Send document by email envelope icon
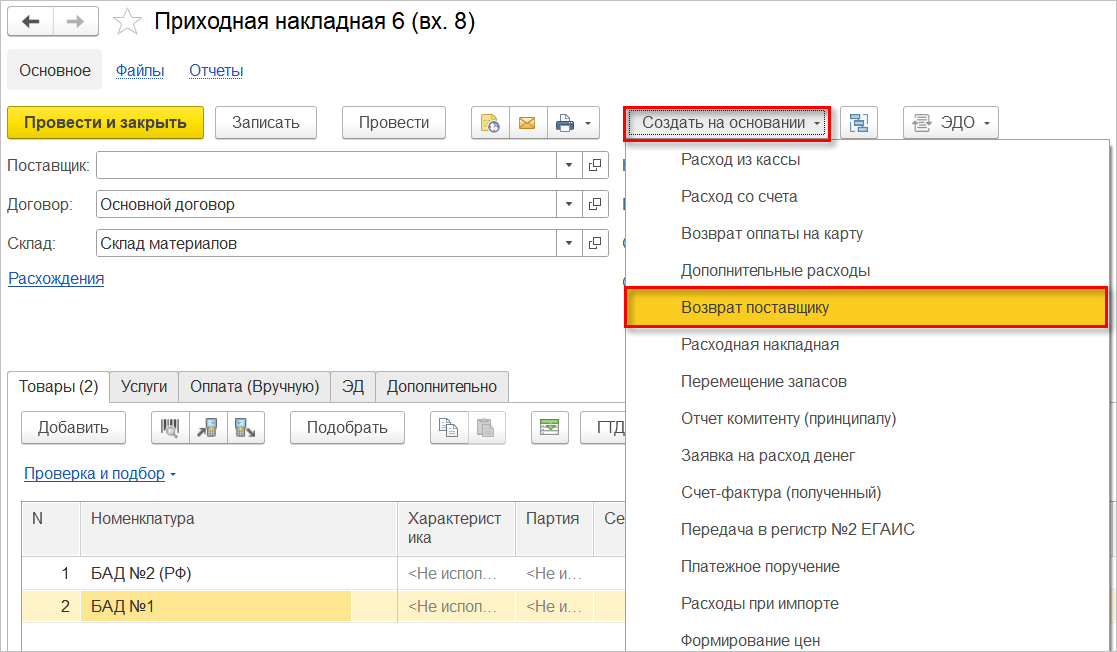 tap(527, 123)
